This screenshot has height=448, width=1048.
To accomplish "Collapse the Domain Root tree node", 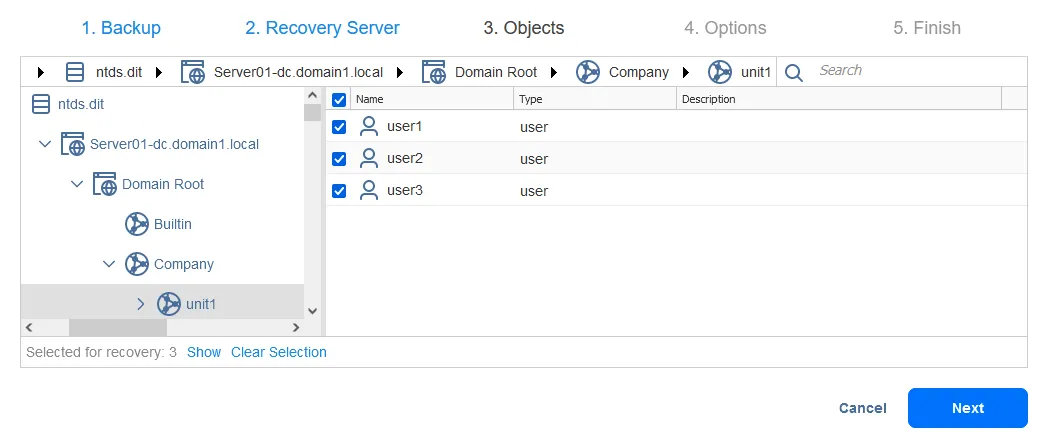I will 77,184.
